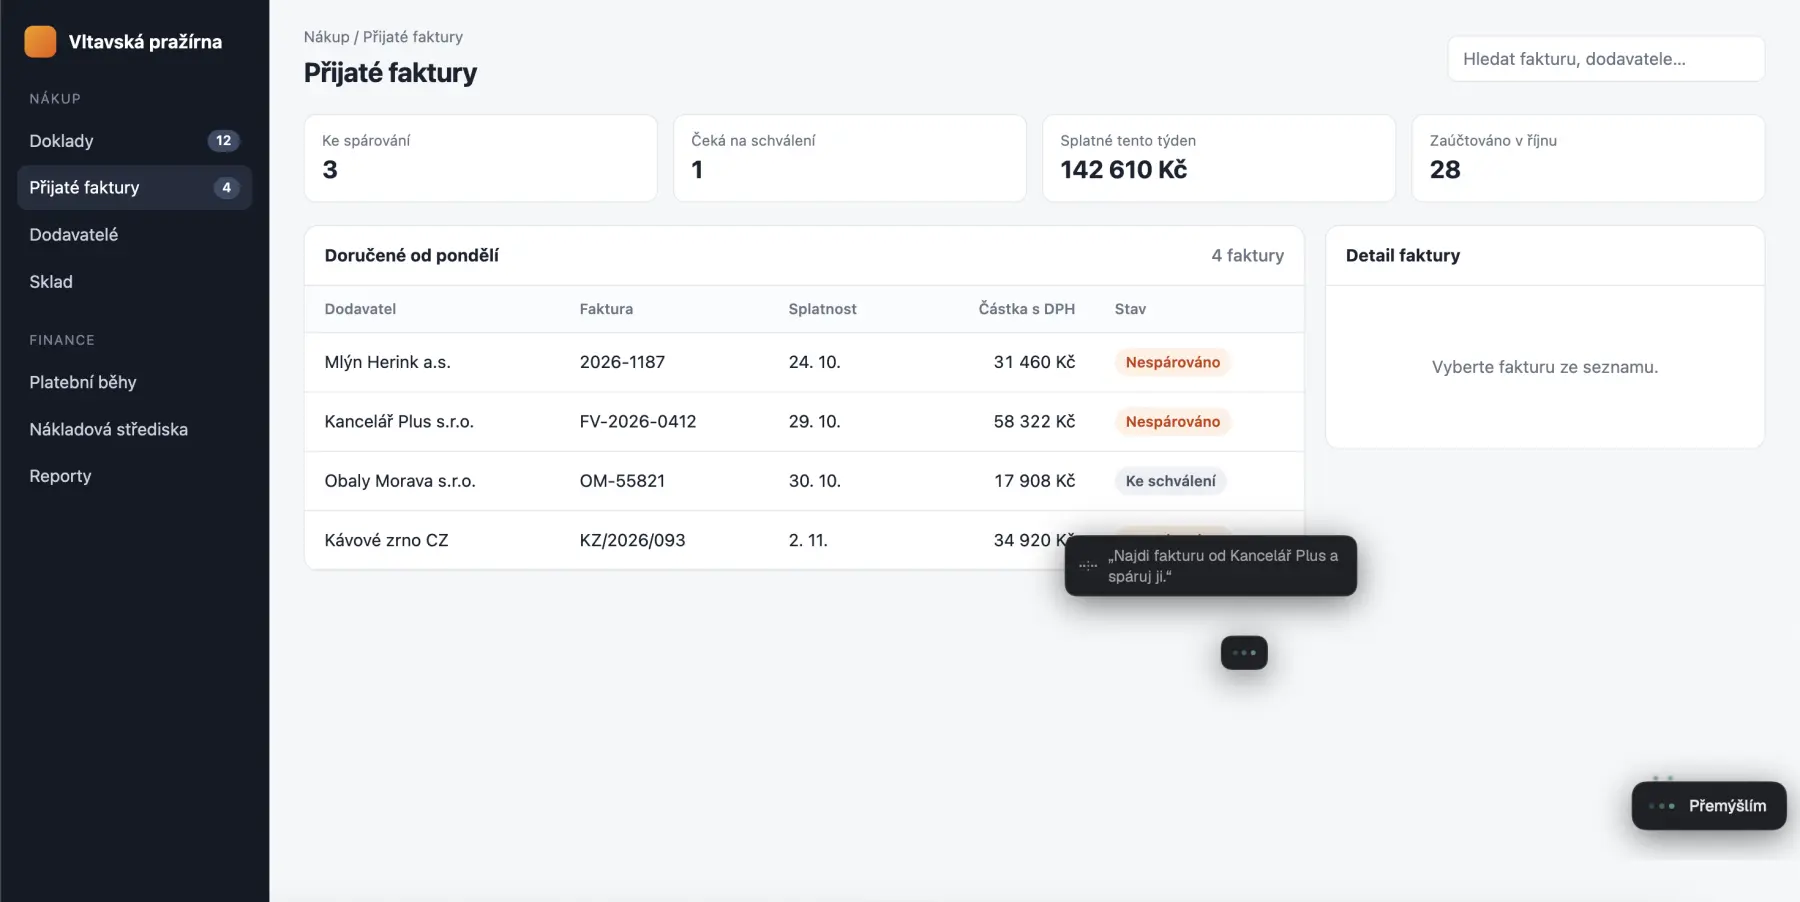
Task: Click the Nespárováno status of Mlýn Herink
Action: (1172, 362)
